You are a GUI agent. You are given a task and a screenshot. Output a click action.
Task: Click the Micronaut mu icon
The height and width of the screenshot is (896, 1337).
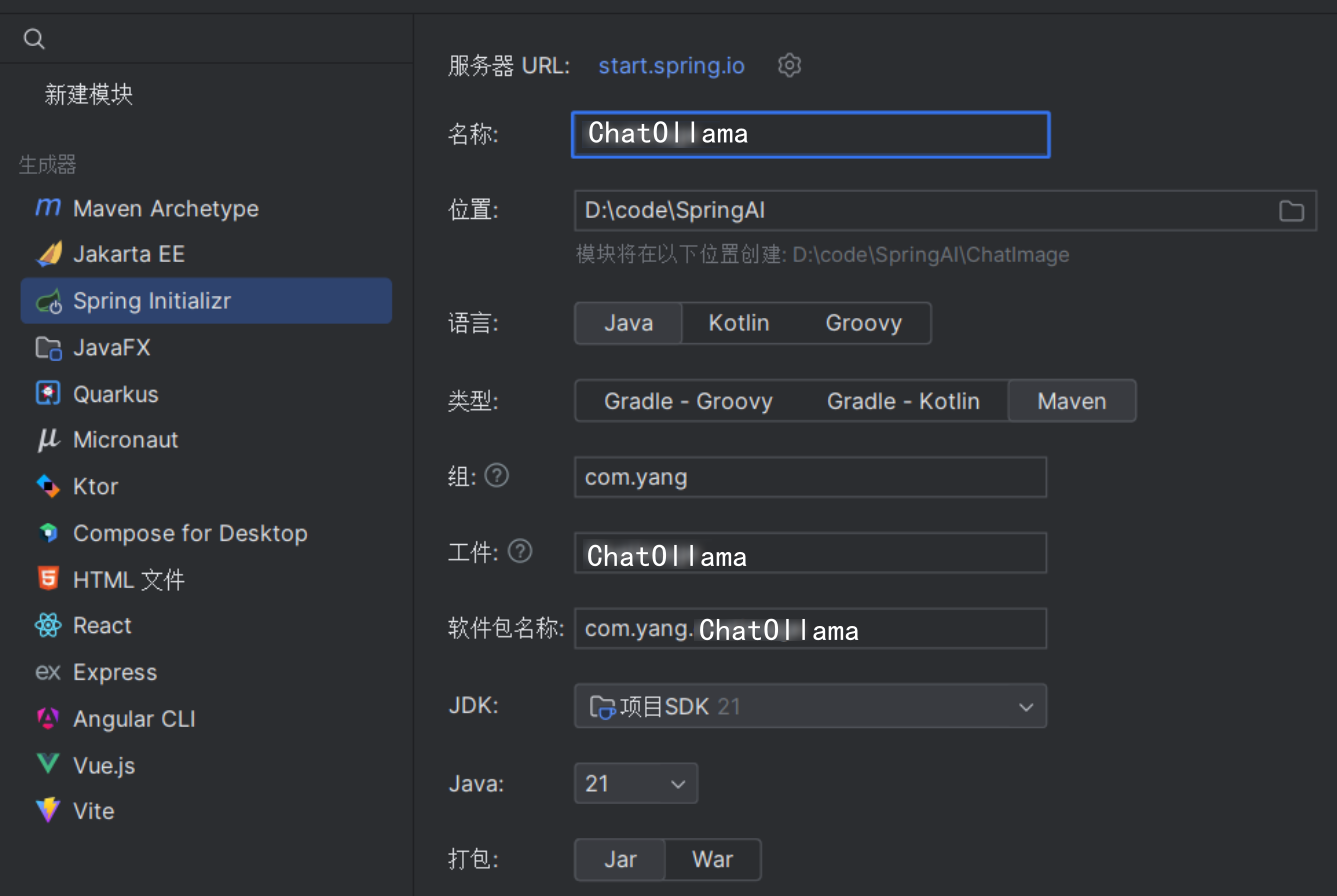click(x=48, y=440)
